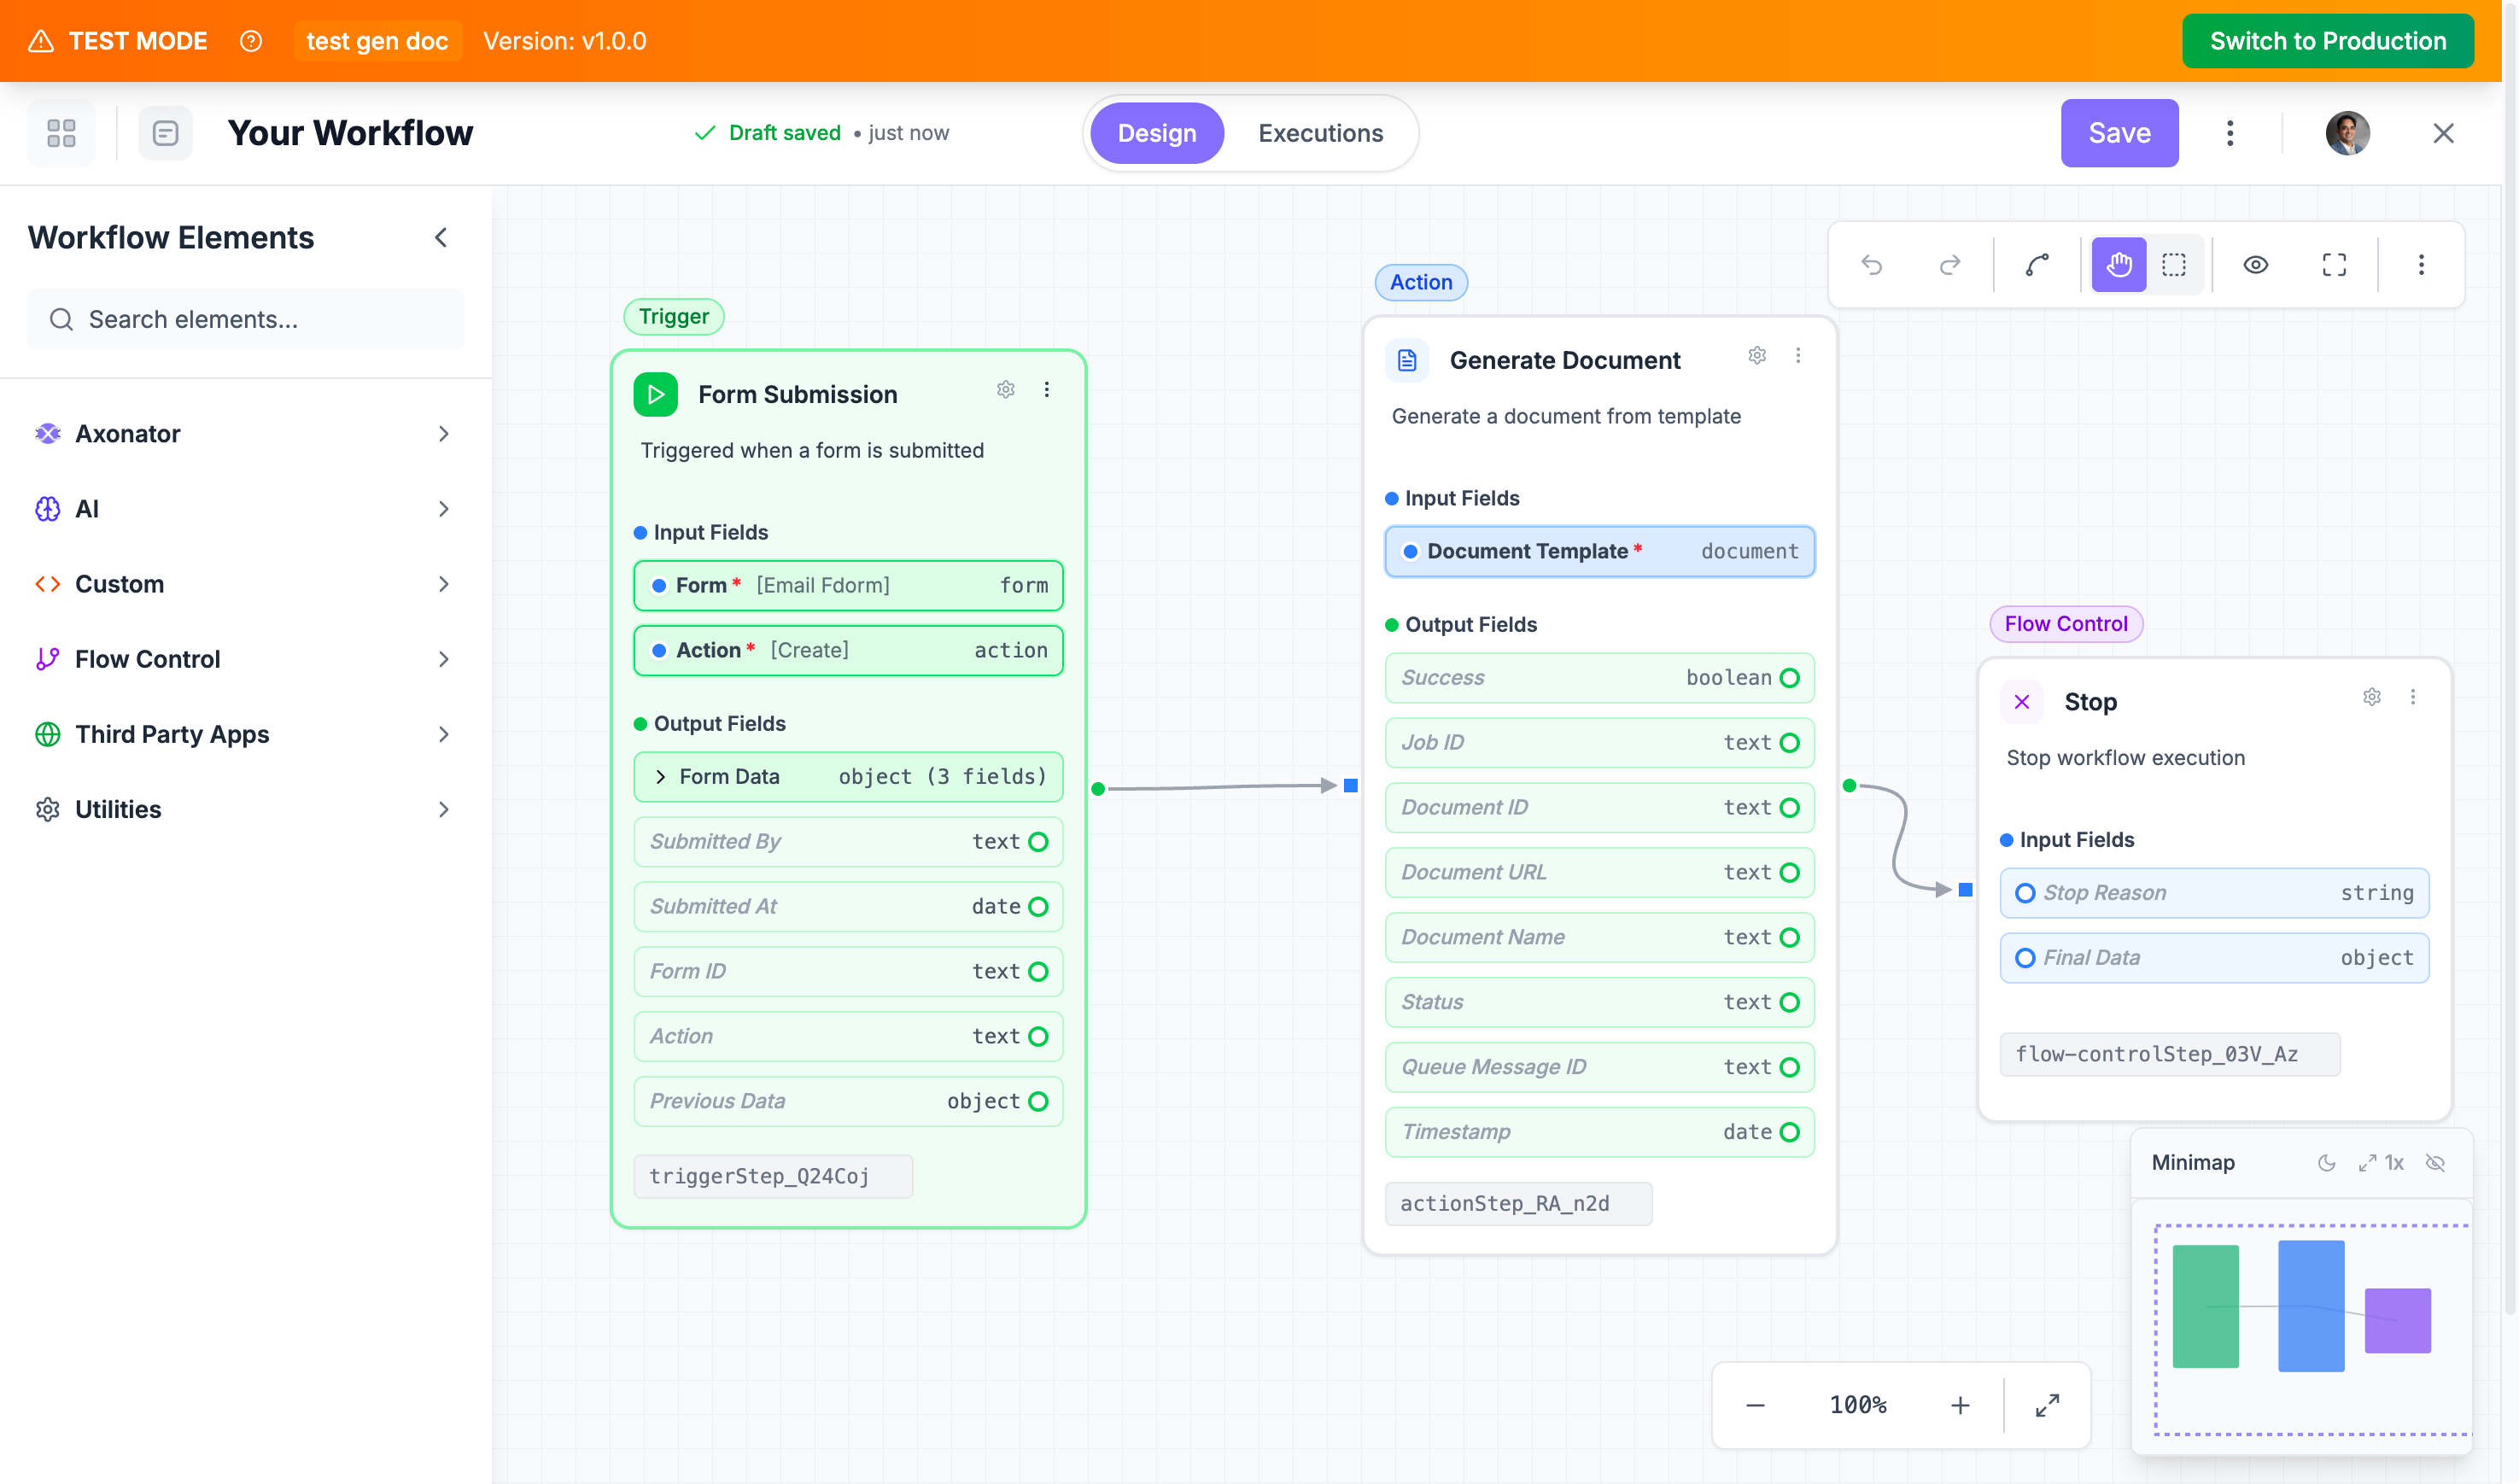Hide the minimap with crossed-eye icon

pos(2435,1162)
